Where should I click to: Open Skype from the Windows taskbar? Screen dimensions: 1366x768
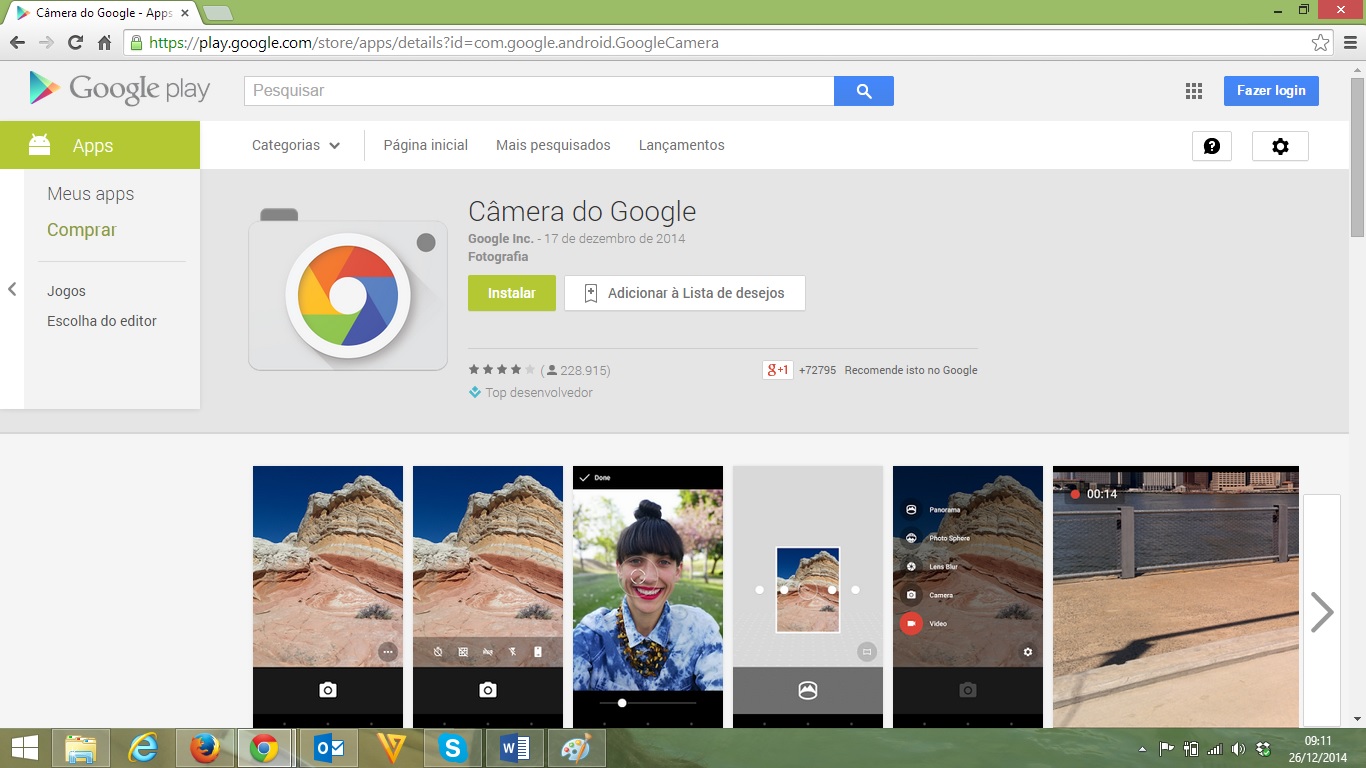pyautogui.click(x=453, y=748)
